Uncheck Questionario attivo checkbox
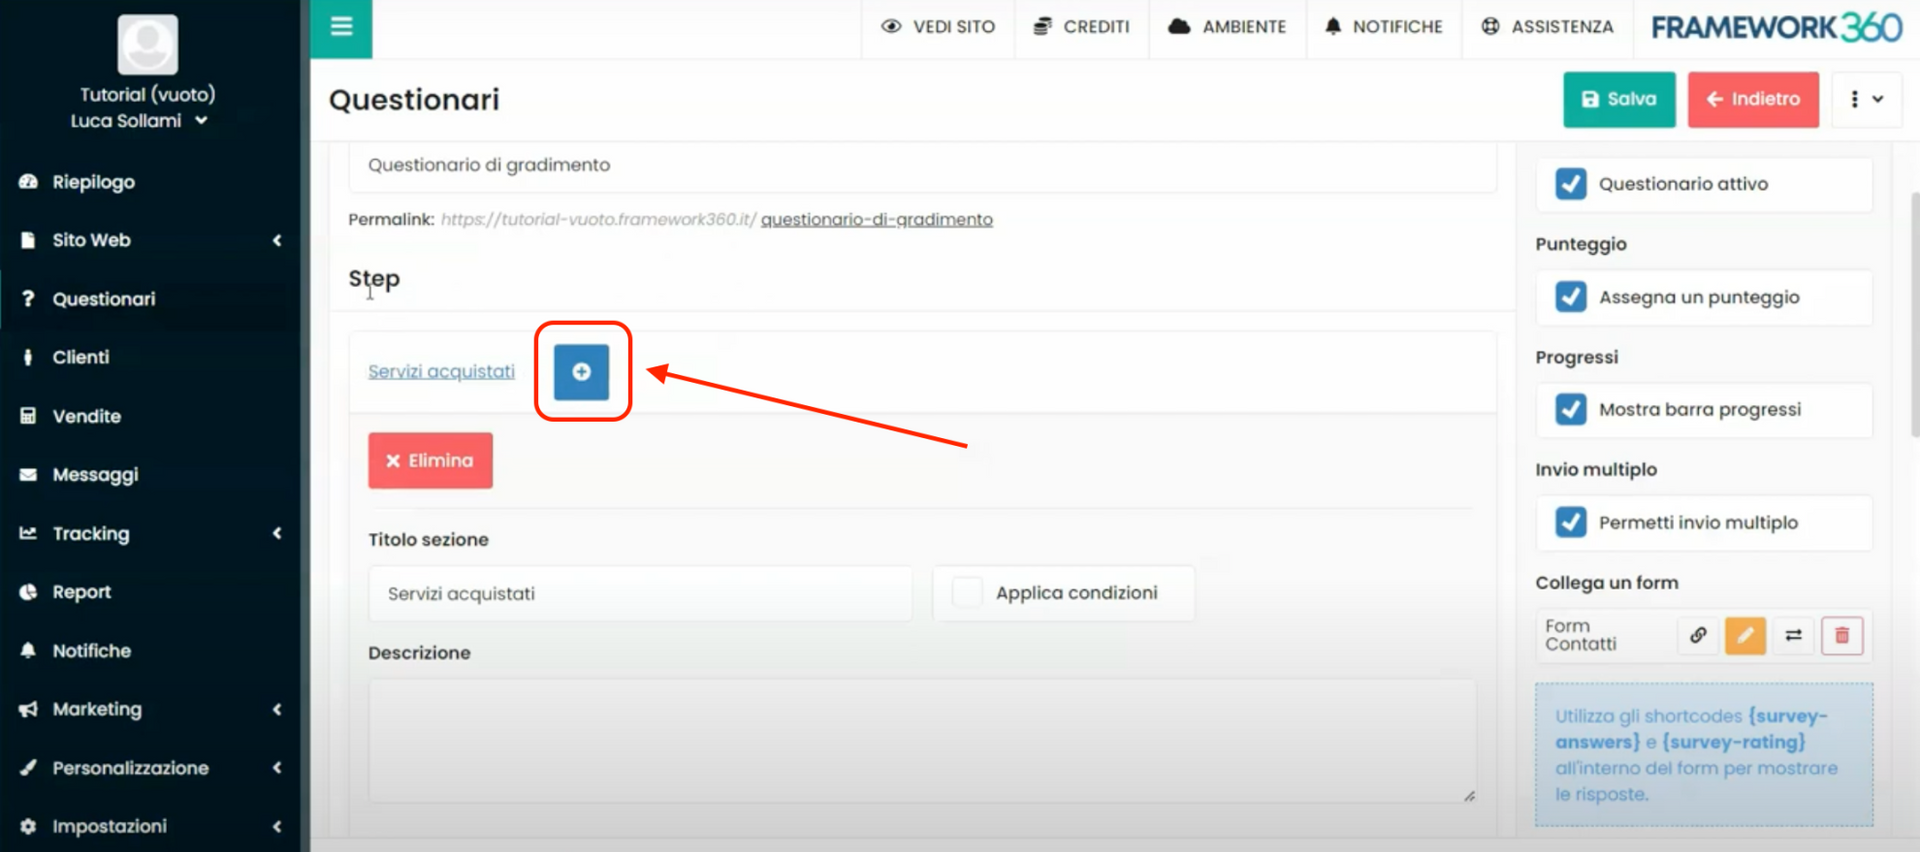Screen dimensions: 1920x852 tap(1570, 184)
